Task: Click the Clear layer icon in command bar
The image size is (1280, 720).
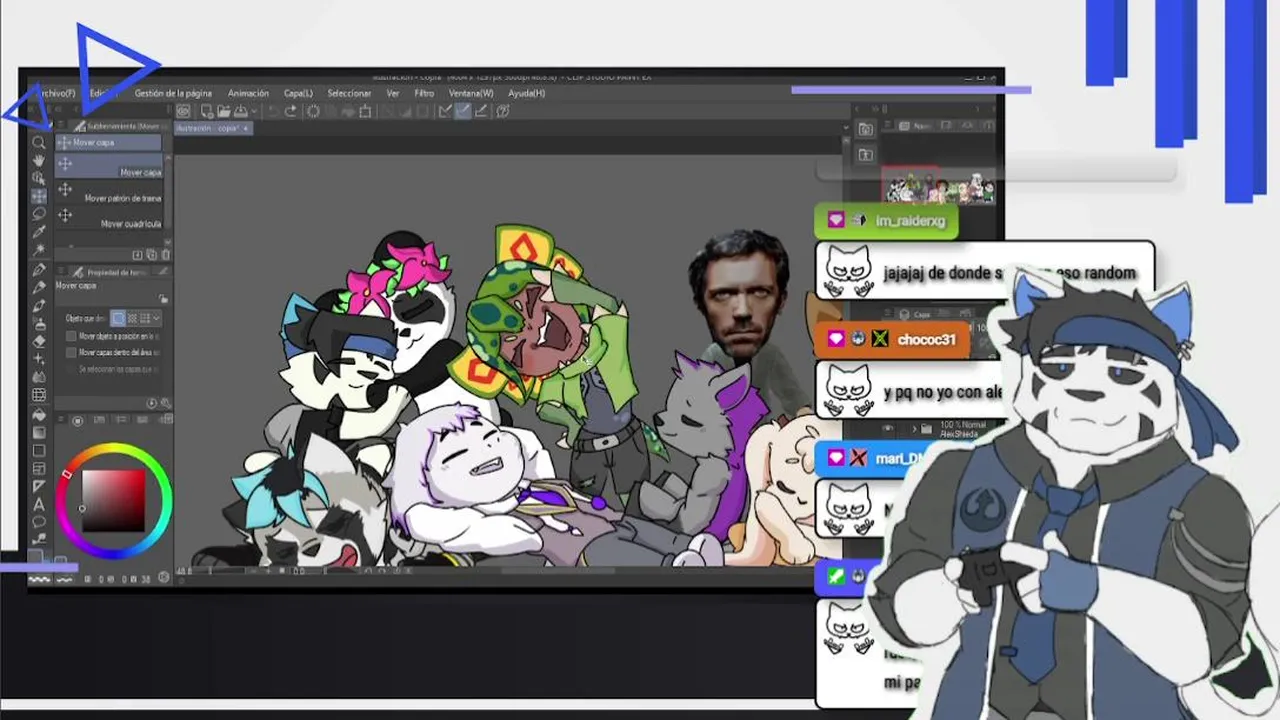Action: (x=313, y=111)
